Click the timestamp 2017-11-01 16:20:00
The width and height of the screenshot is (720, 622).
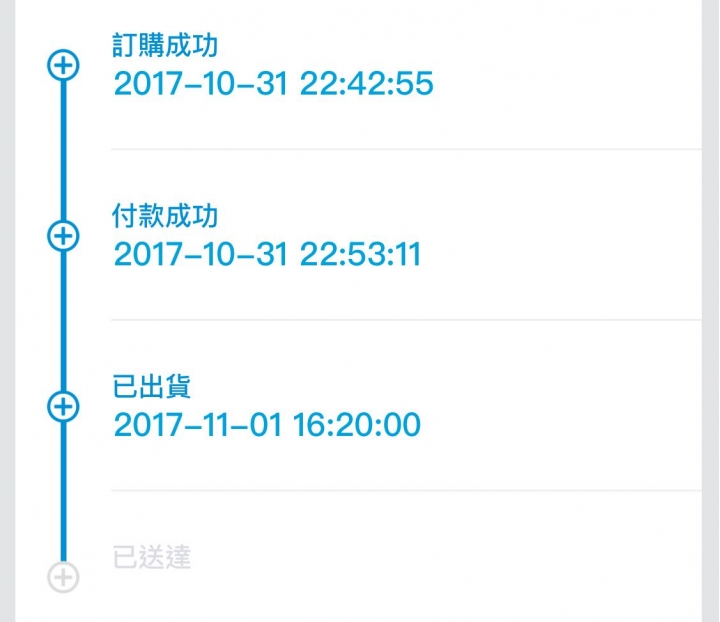pyautogui.click(x=267, y=425)
